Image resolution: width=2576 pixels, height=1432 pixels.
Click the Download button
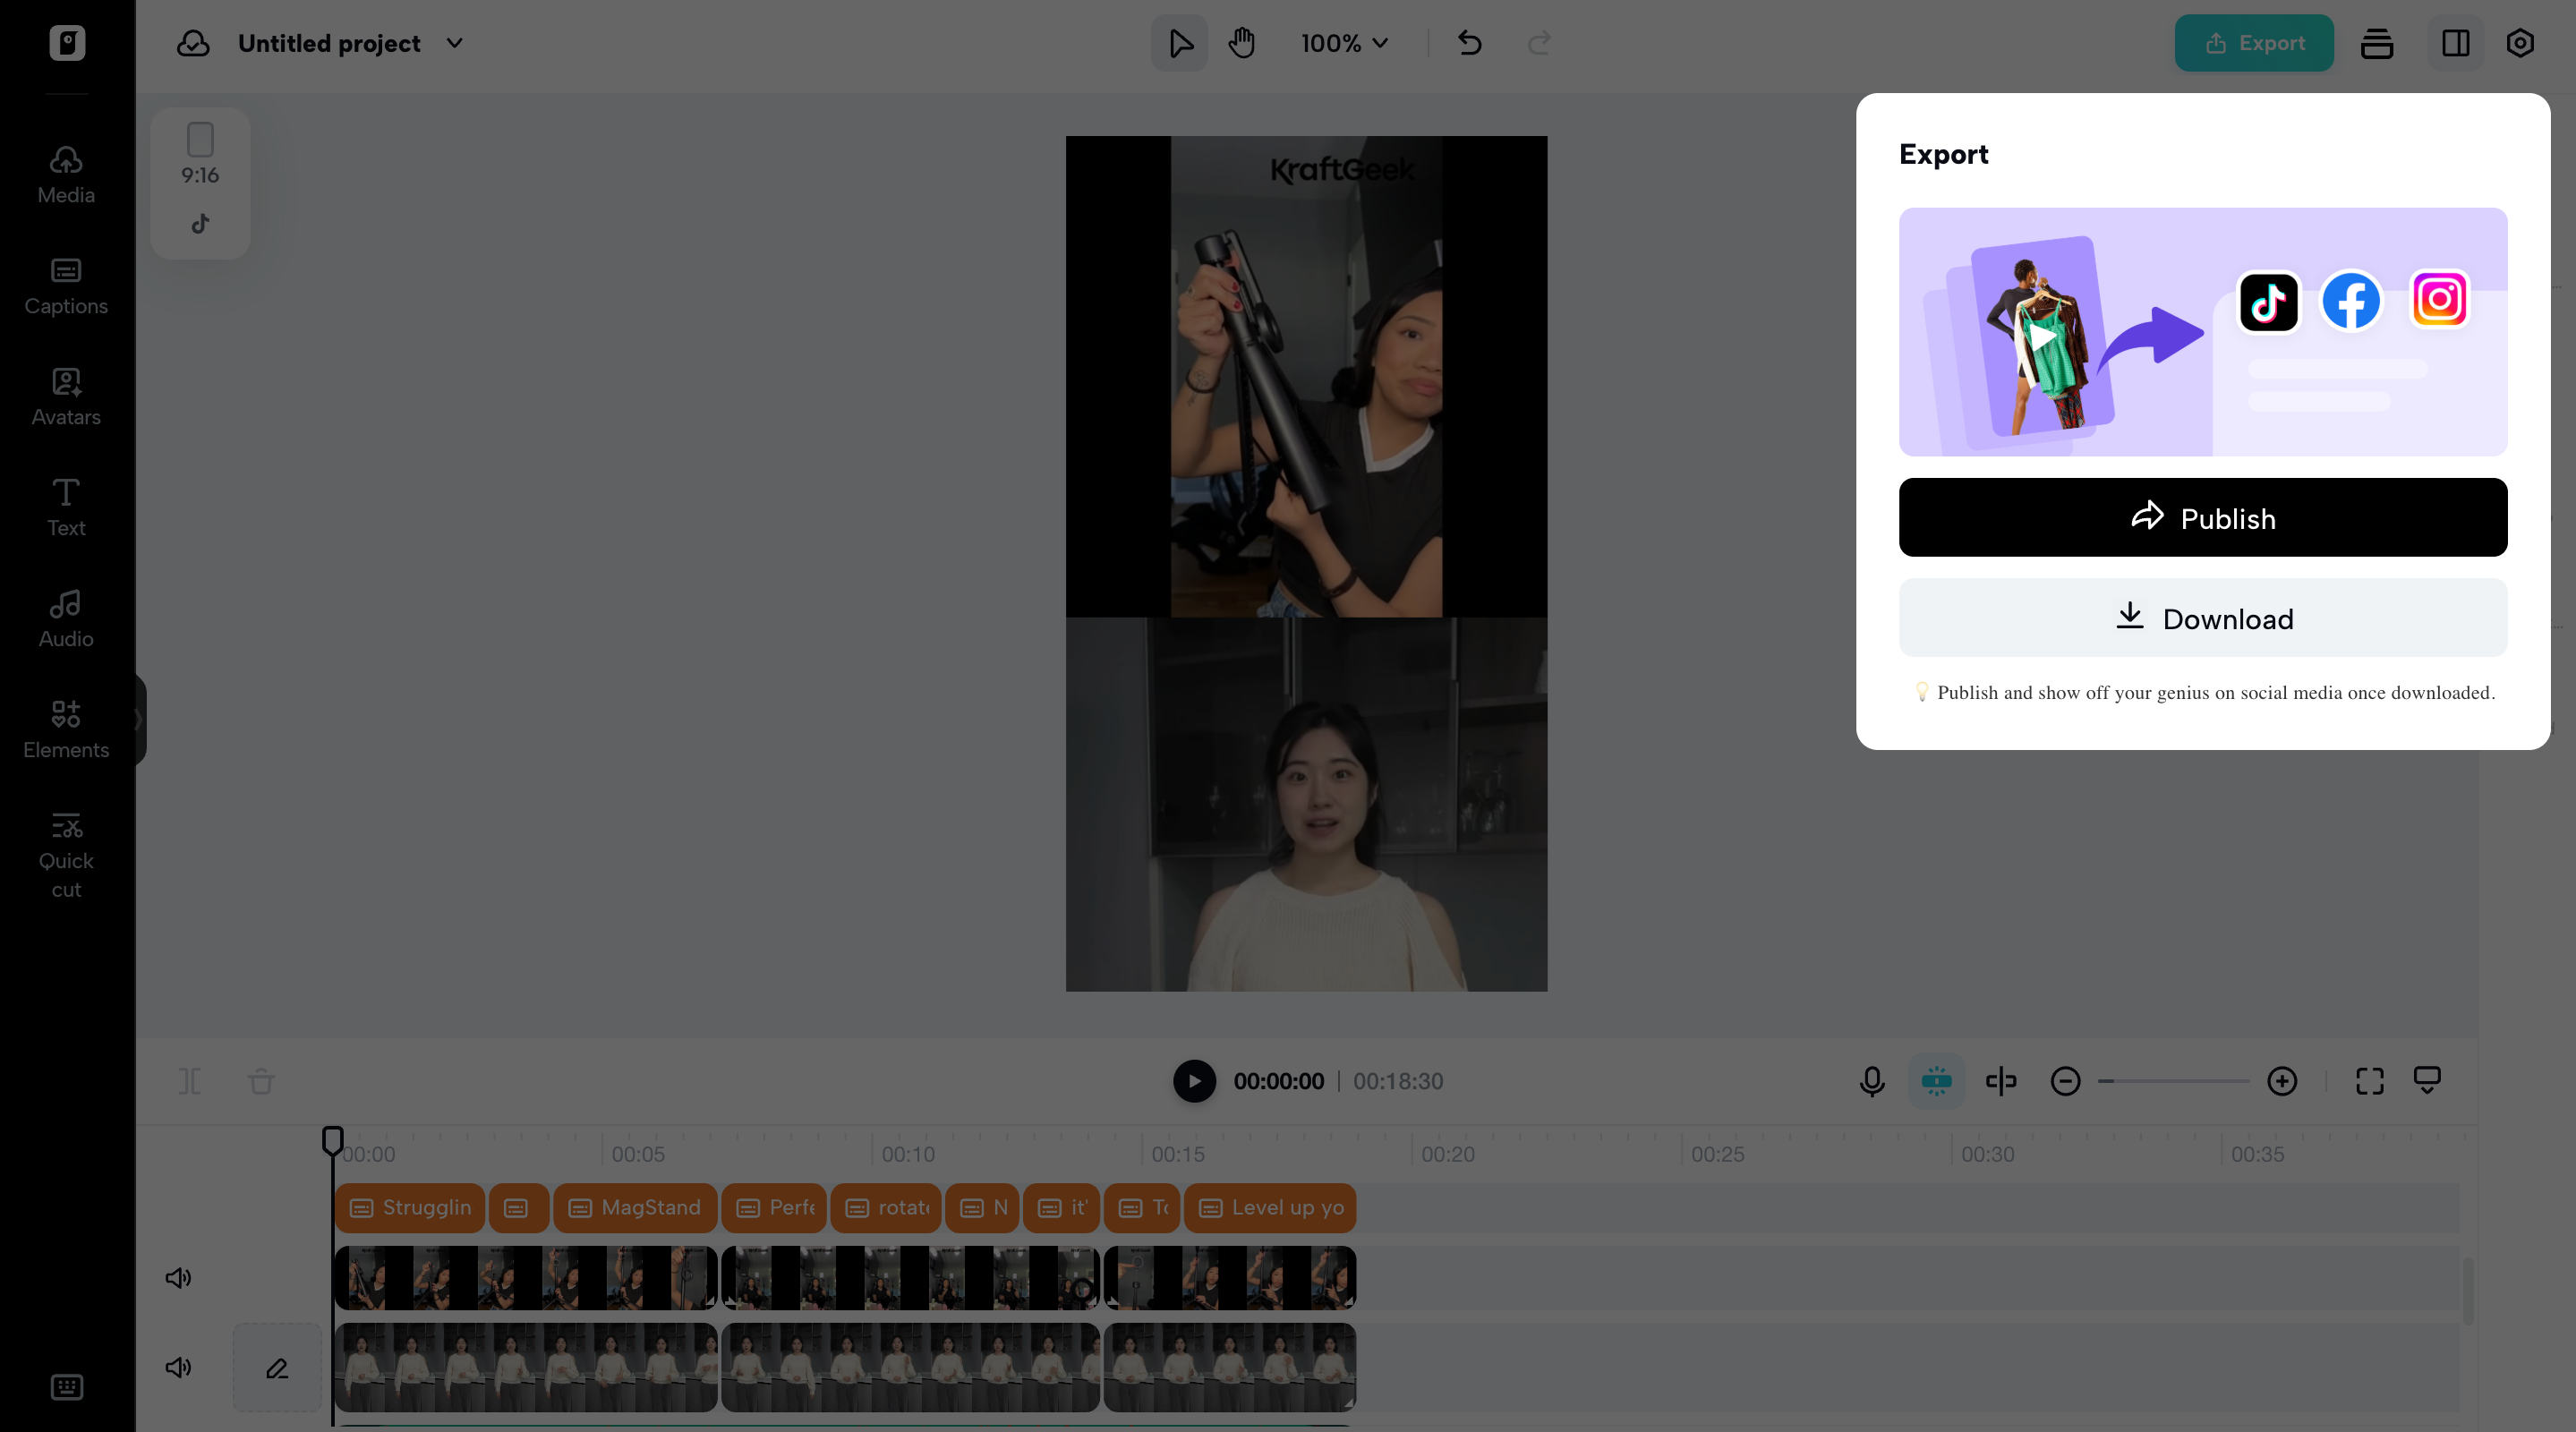2202,618
